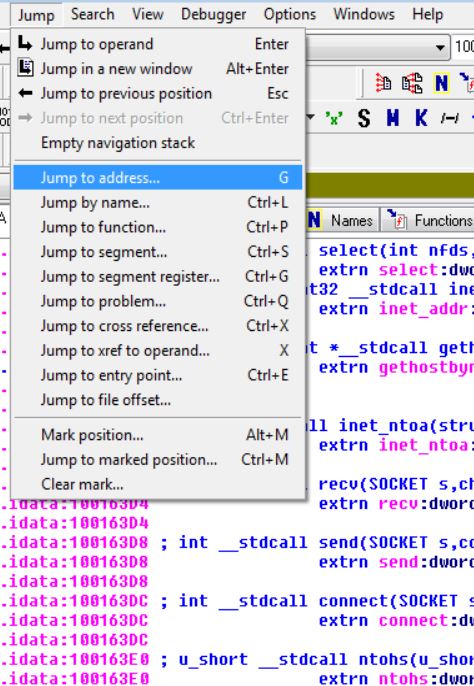Click the green 'x' toolbar icon

(x=334, y=118)
